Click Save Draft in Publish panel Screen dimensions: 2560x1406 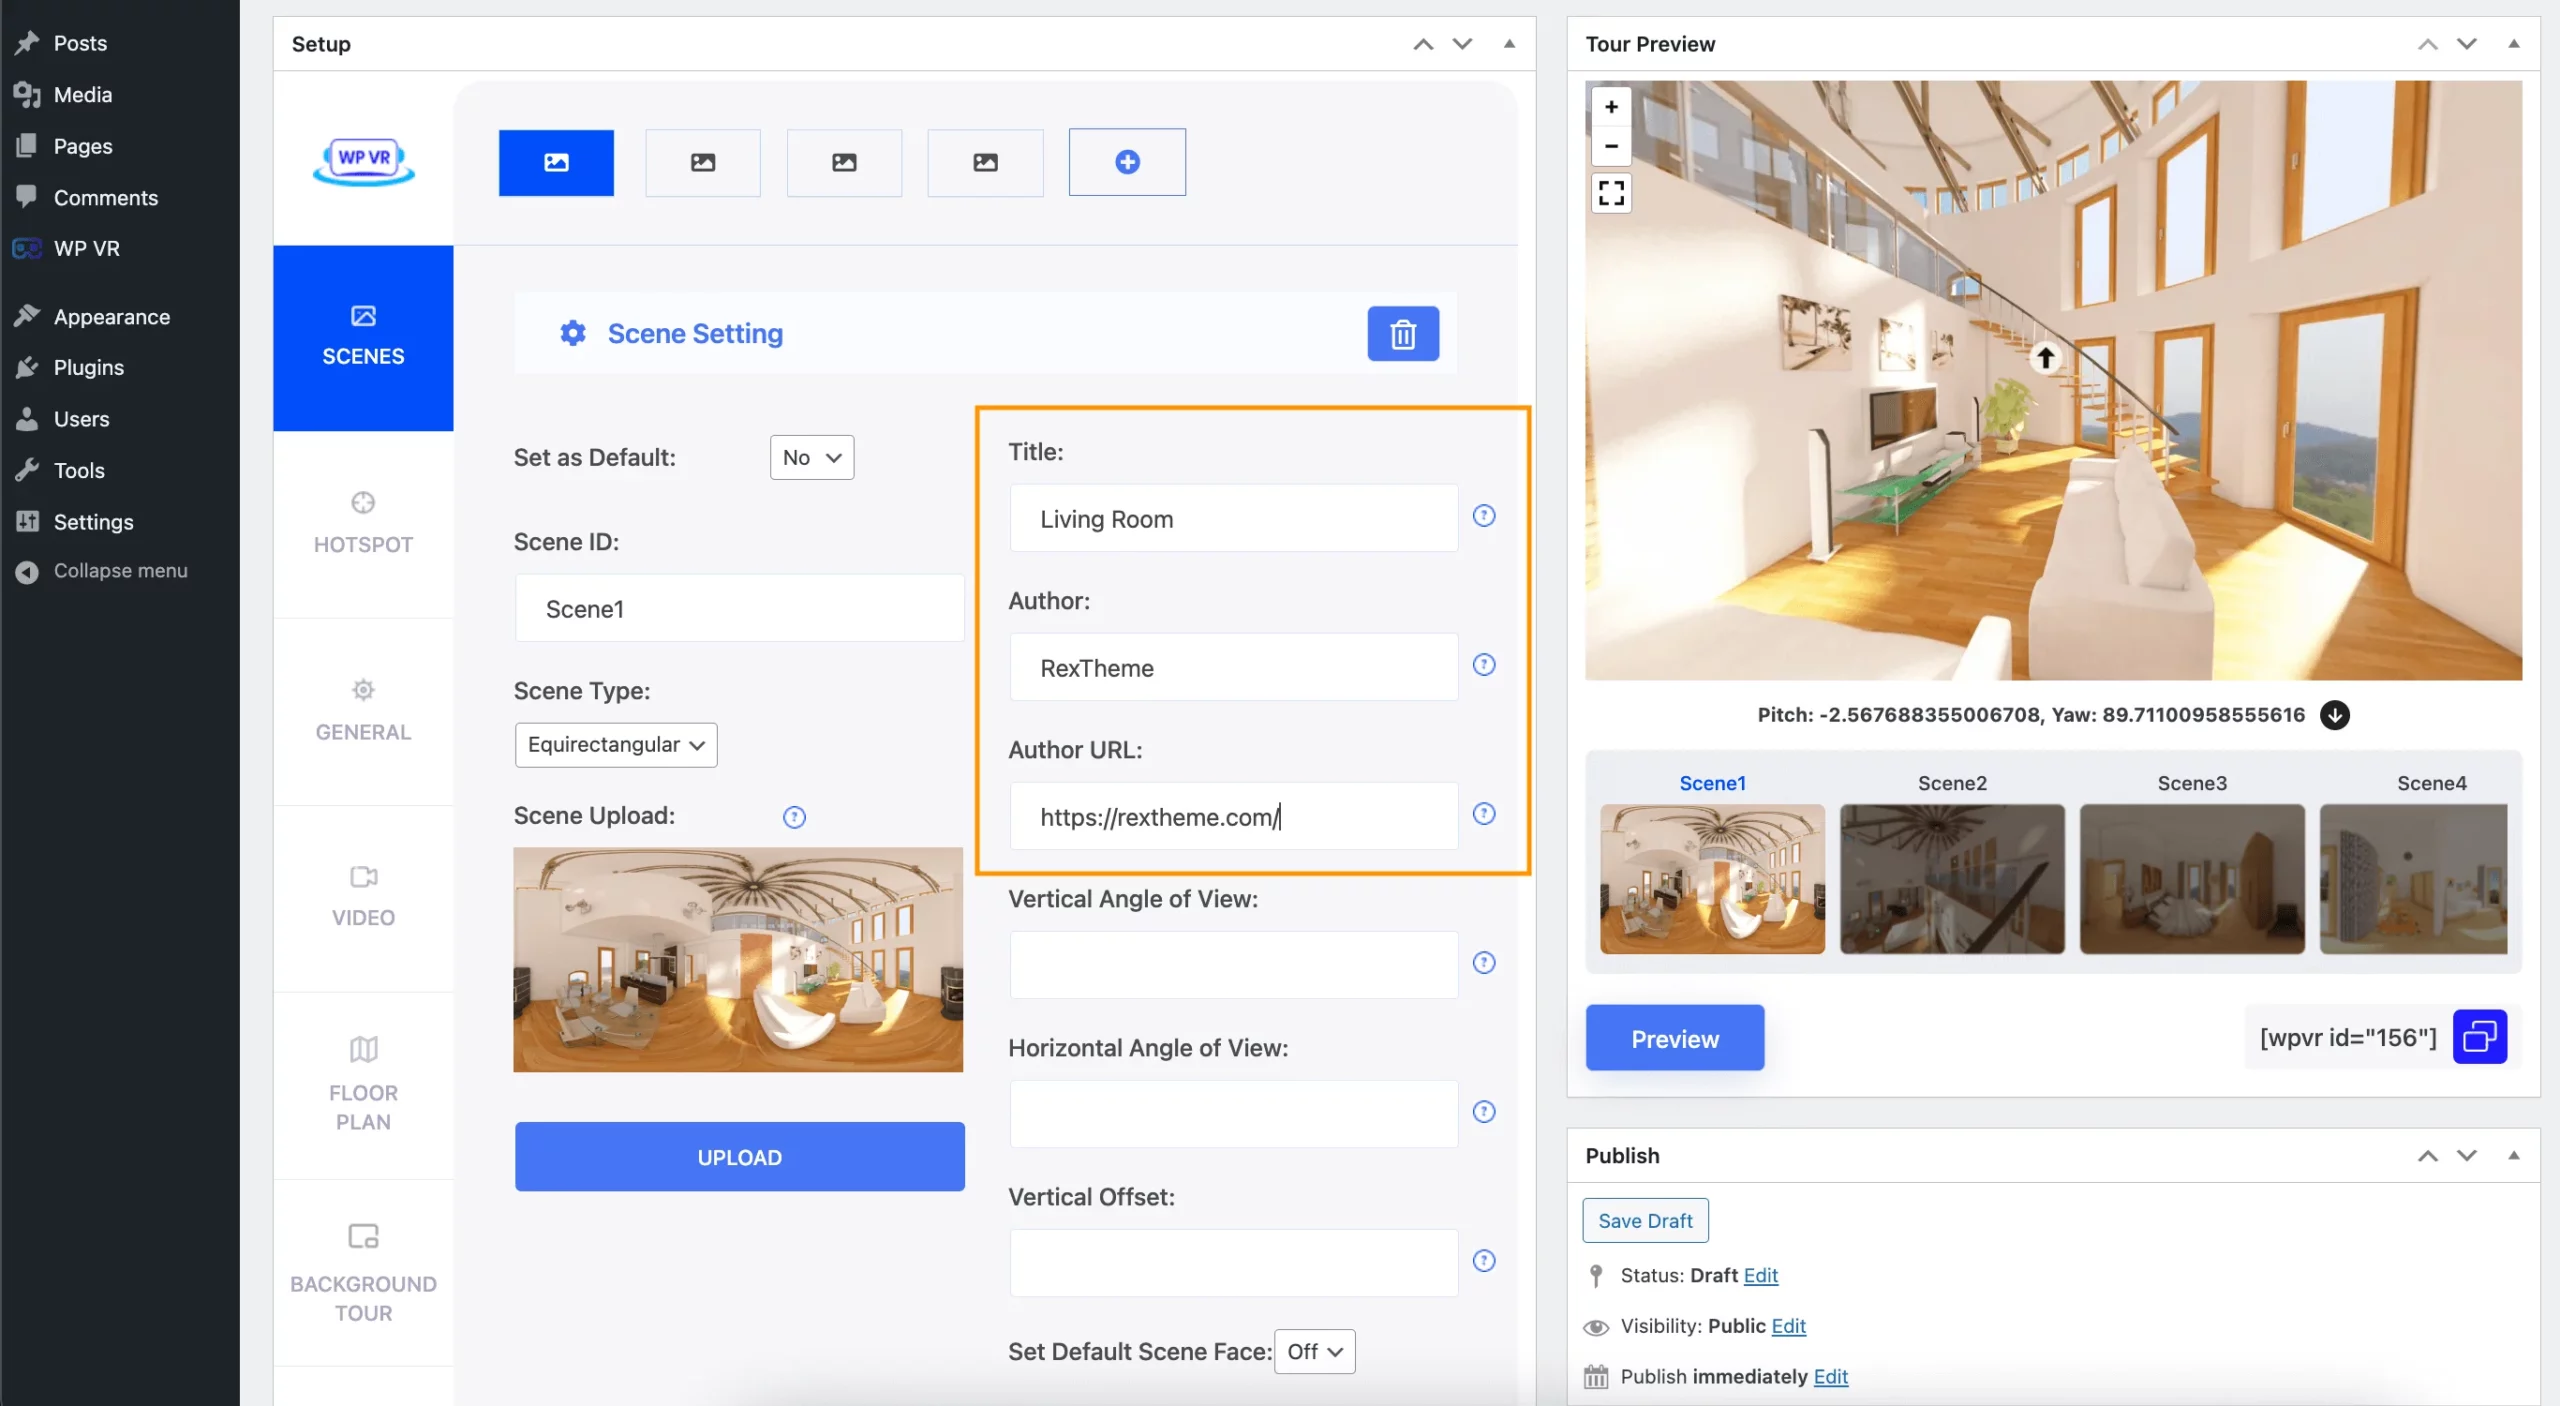coord(1644,1219)
